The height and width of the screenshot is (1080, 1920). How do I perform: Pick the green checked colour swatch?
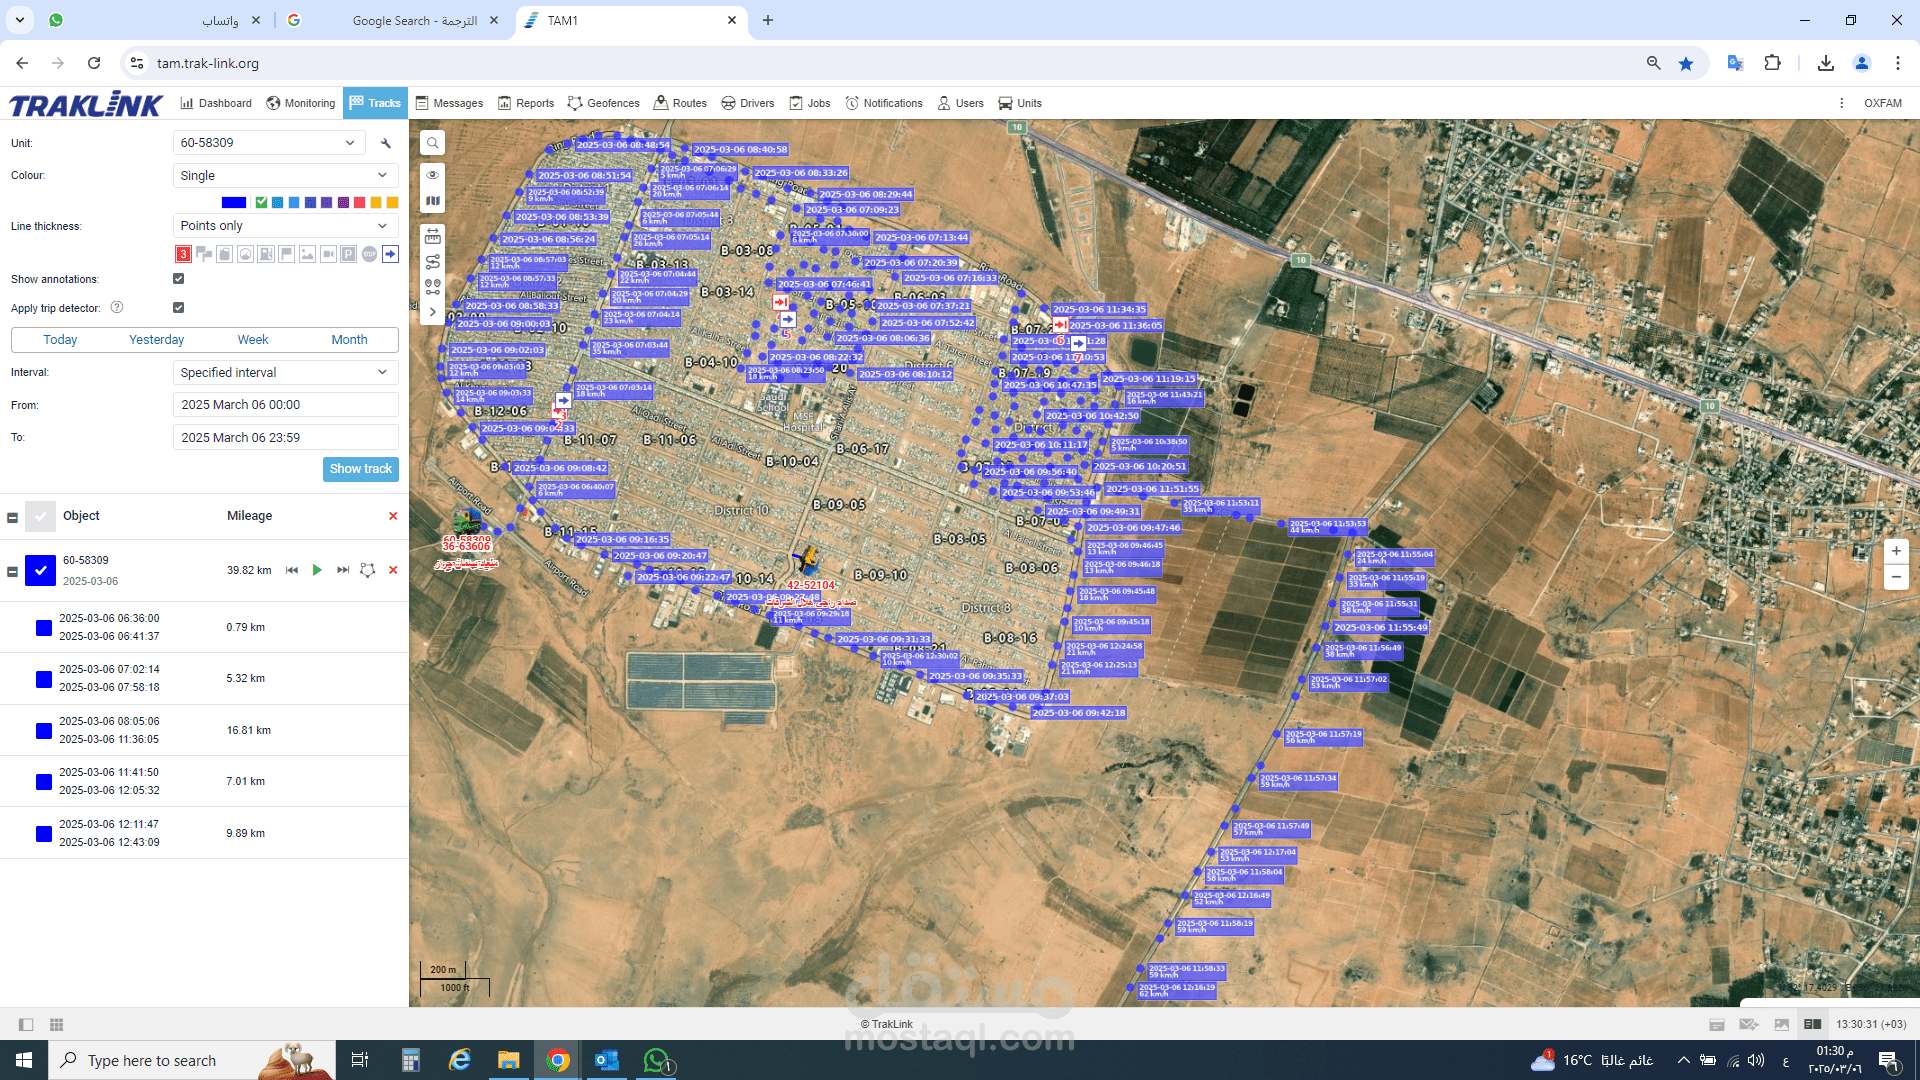pyautogui.click(x=261, y=202)
